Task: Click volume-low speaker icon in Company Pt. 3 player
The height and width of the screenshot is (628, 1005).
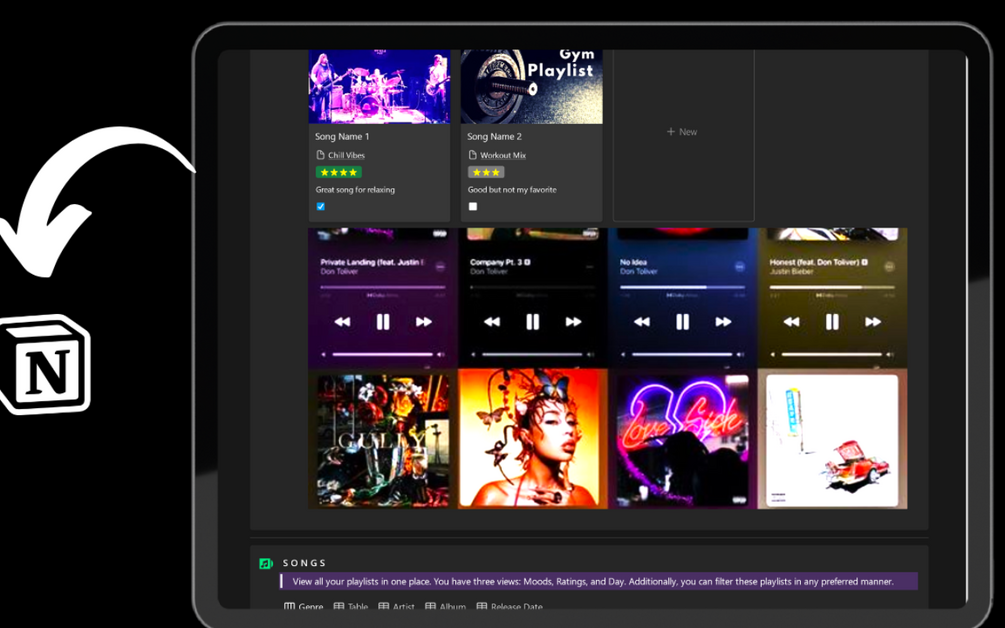Action: [x=474, y=354]
